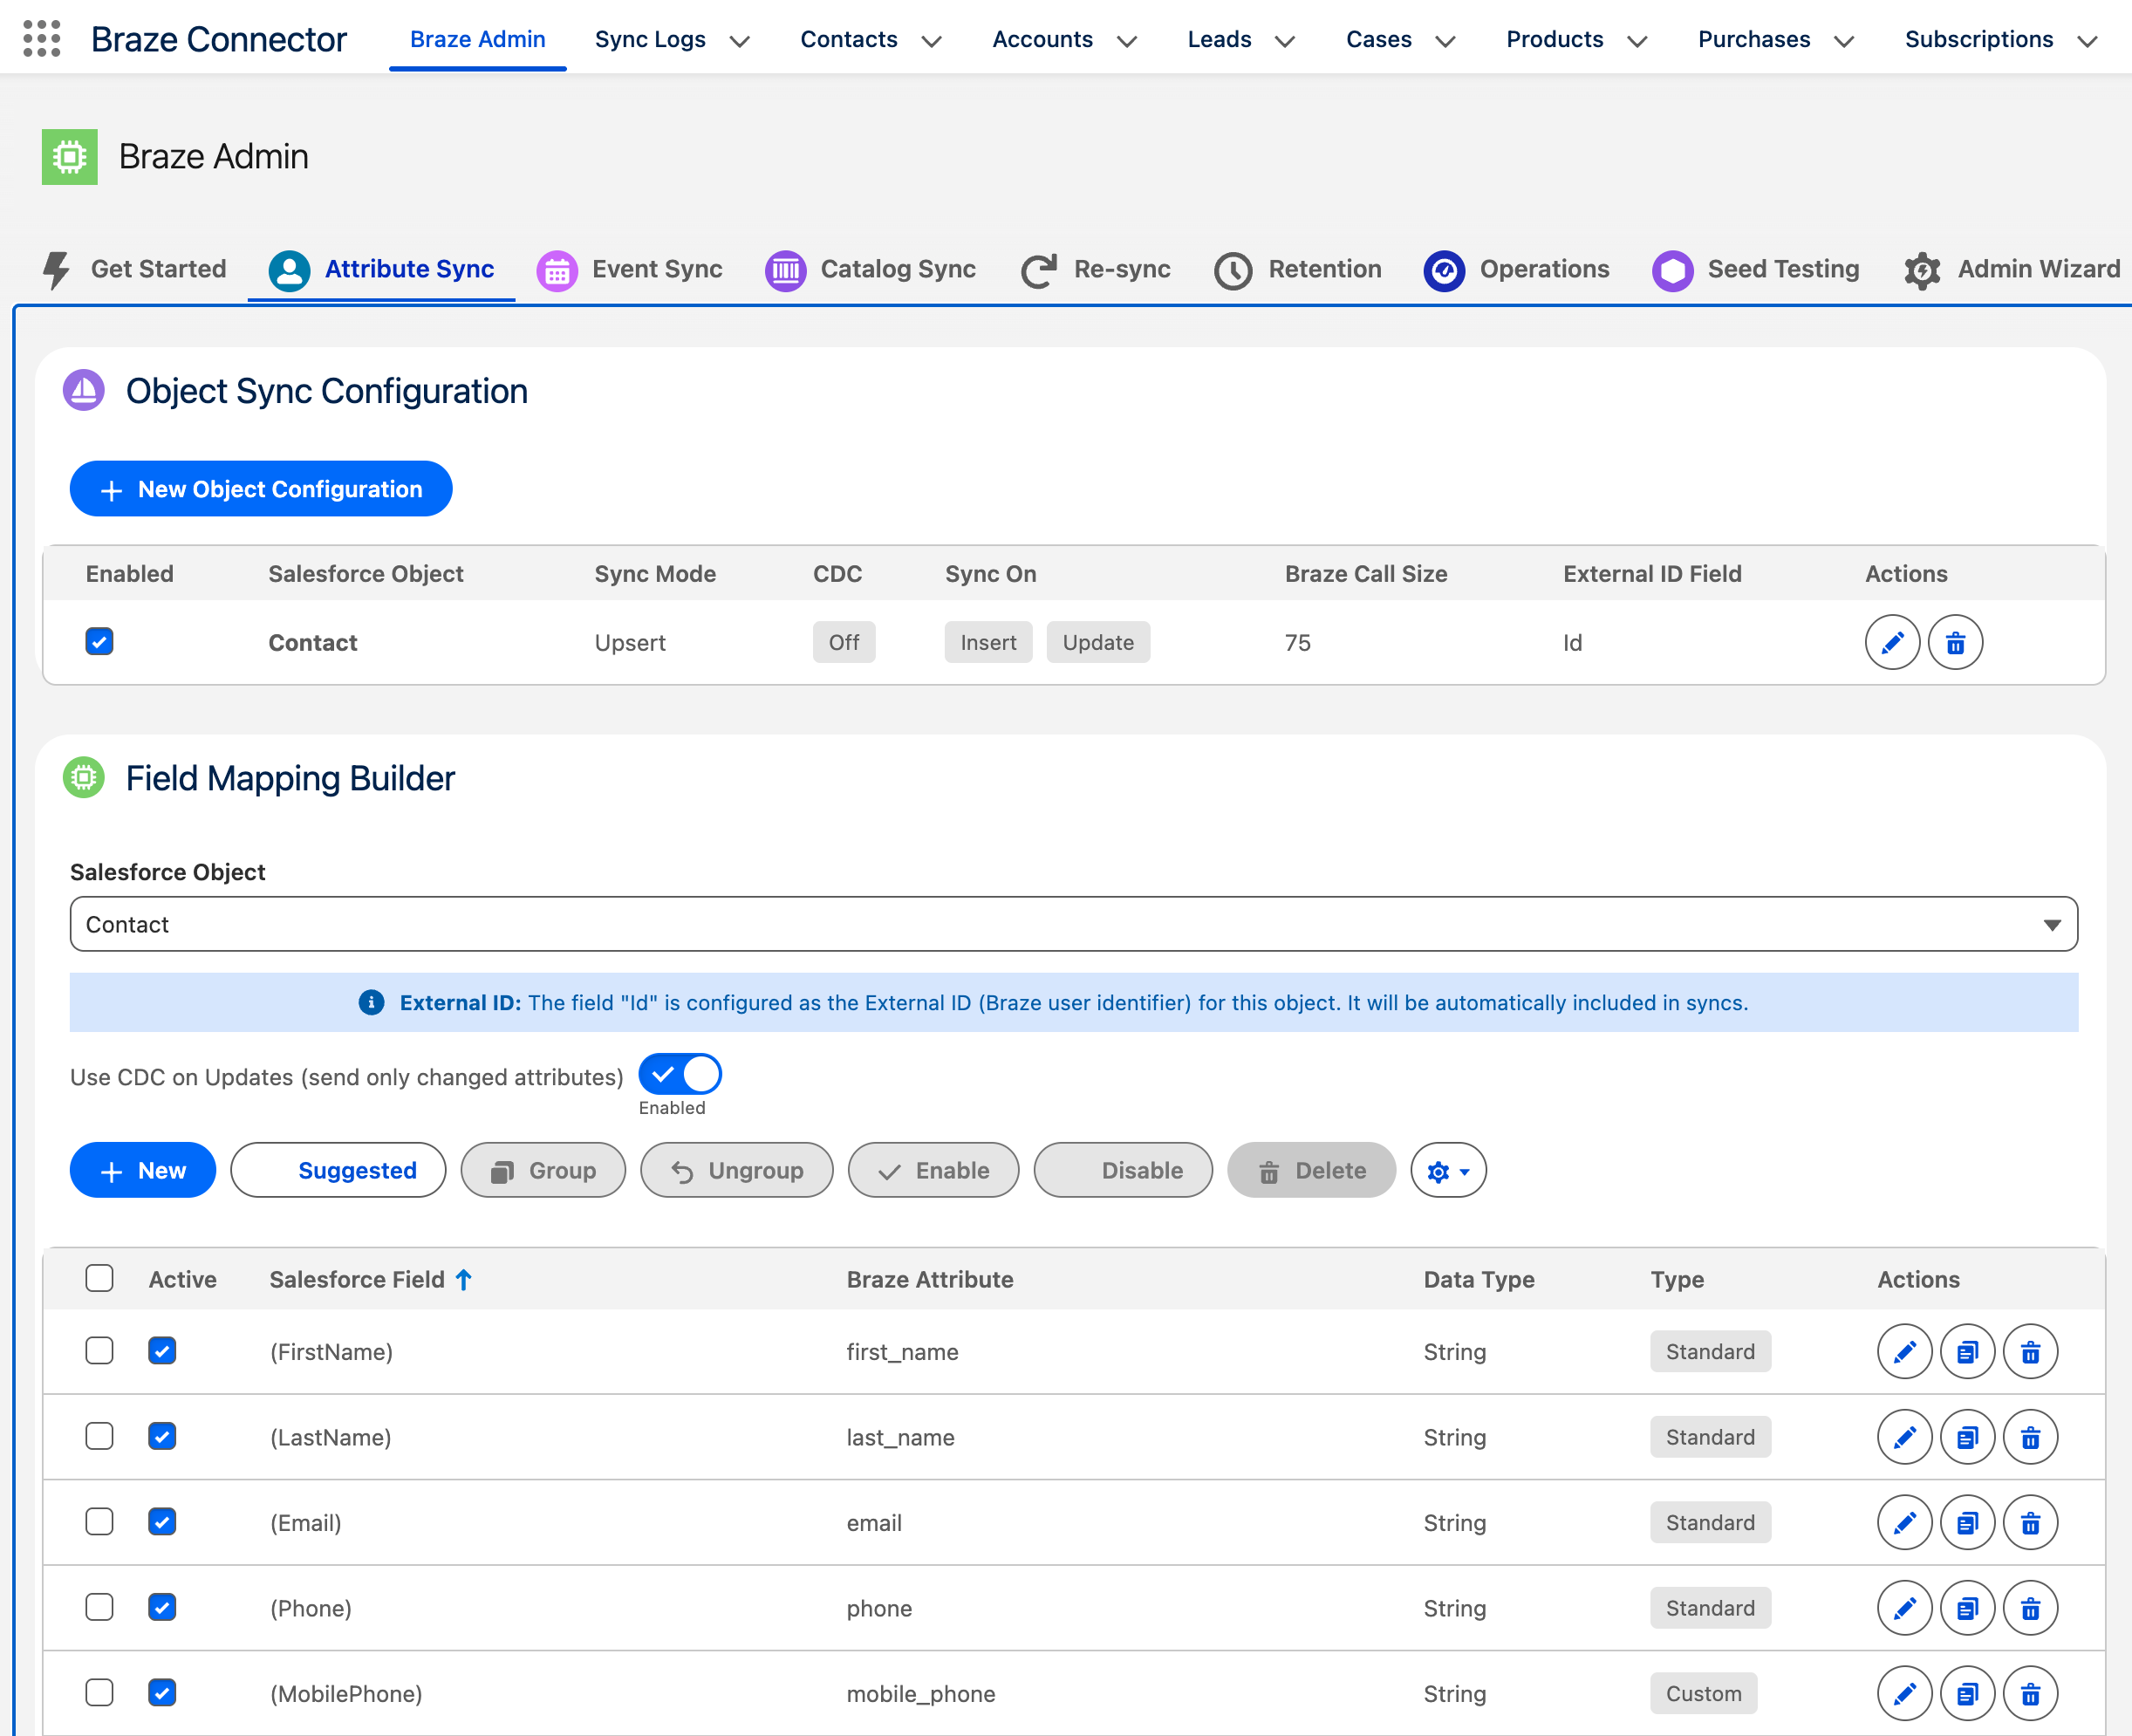Open the Attribute Sync tab icon
Image resolution: width=2132 pixels, height=1736 pixels.
click(x=288, y=269)
